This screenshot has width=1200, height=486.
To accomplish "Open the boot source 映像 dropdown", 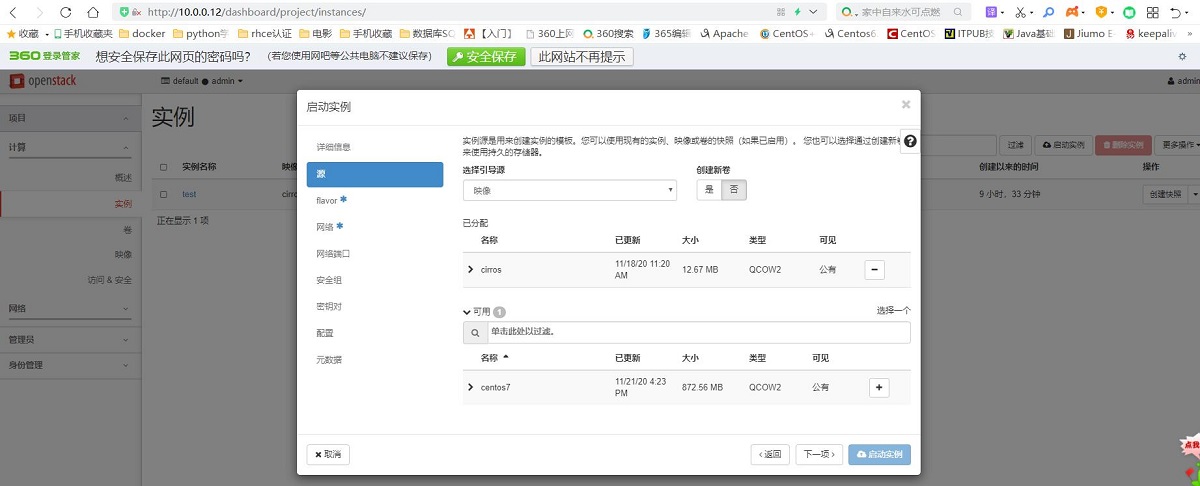I will [x=569, y=190].
